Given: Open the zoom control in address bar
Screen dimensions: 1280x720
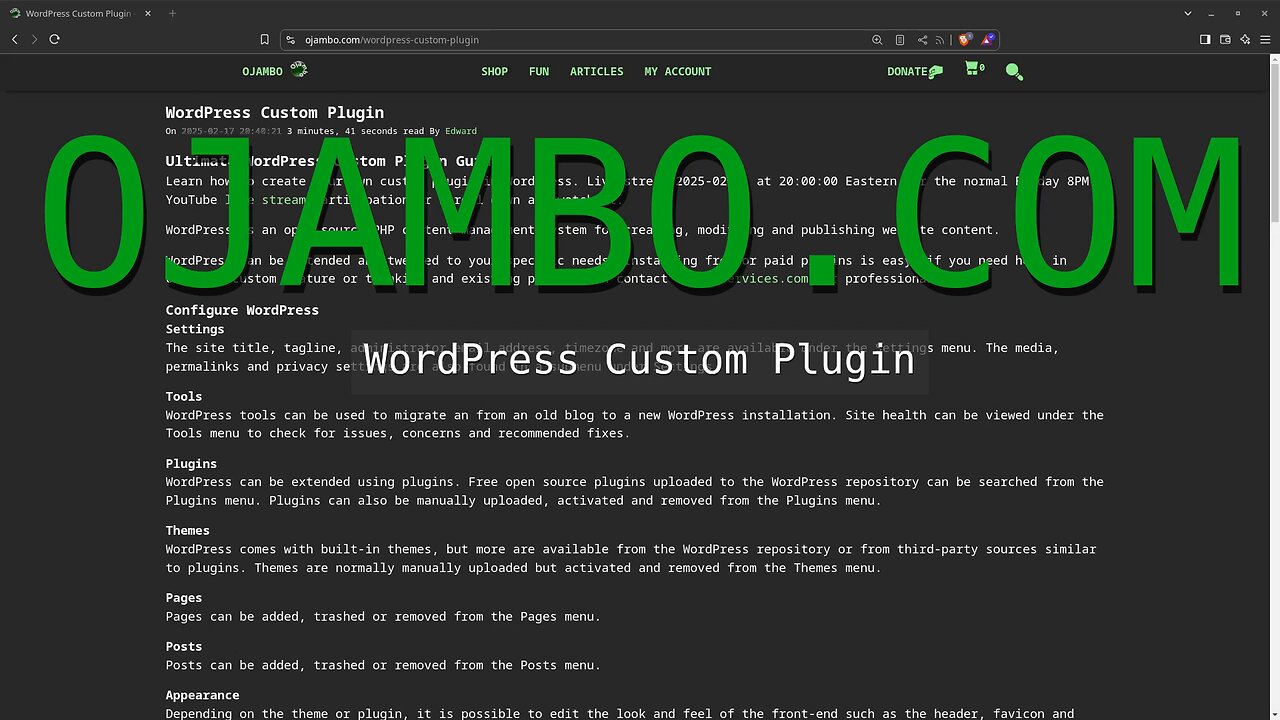Looking at the screenshot, I should click(x=877, y=40).
